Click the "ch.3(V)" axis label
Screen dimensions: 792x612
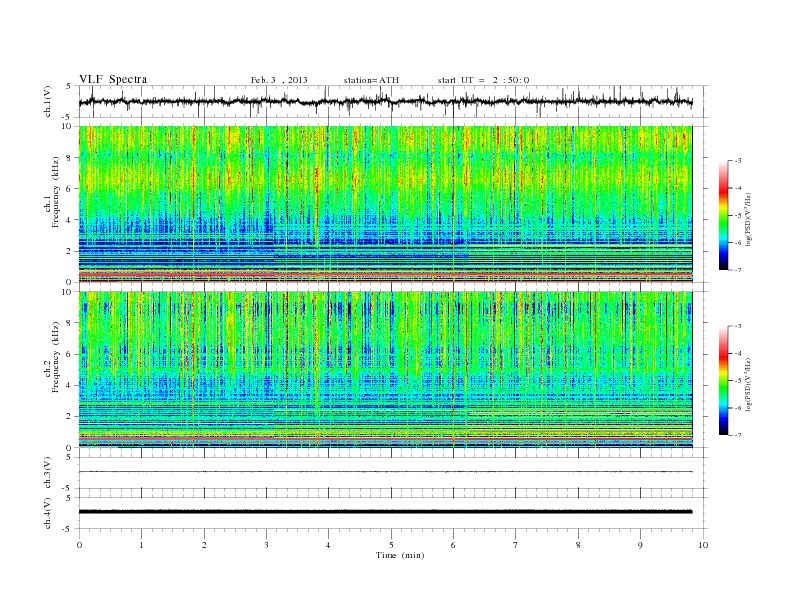(48, 473)
